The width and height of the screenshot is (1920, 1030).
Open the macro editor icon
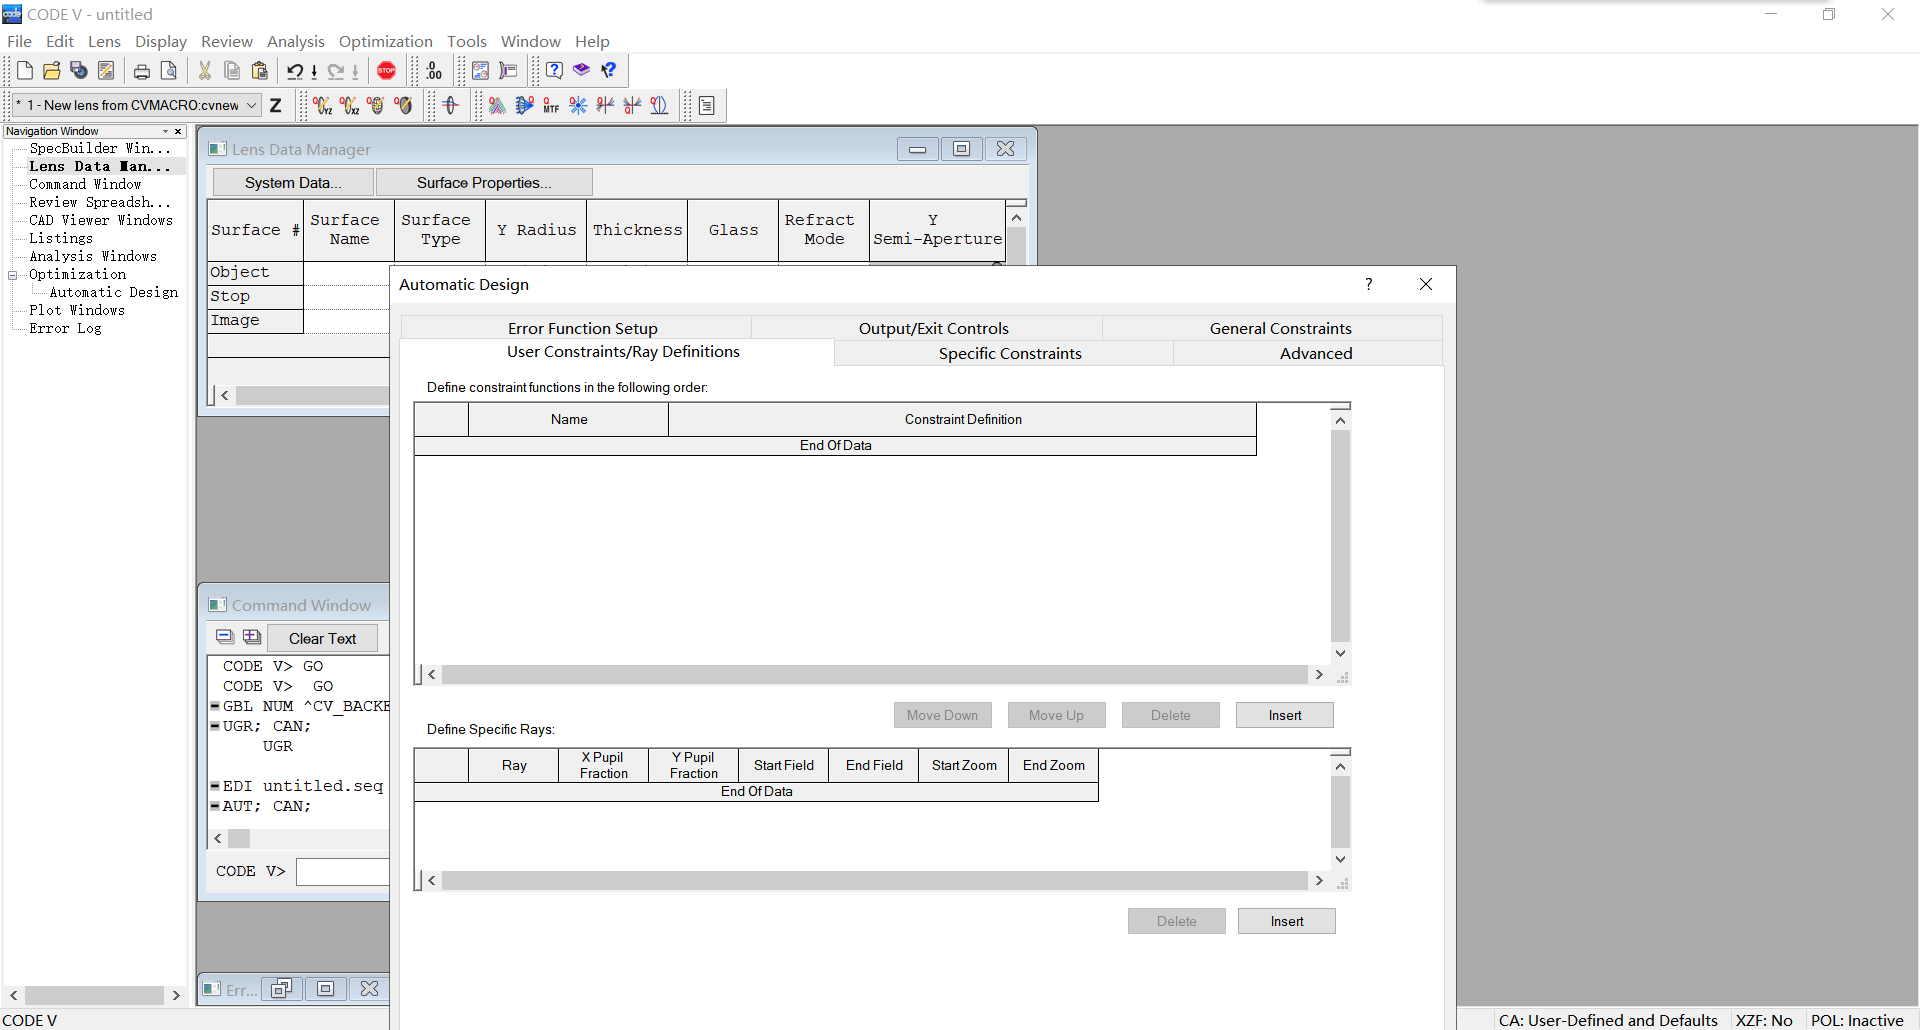coord(106,70)
